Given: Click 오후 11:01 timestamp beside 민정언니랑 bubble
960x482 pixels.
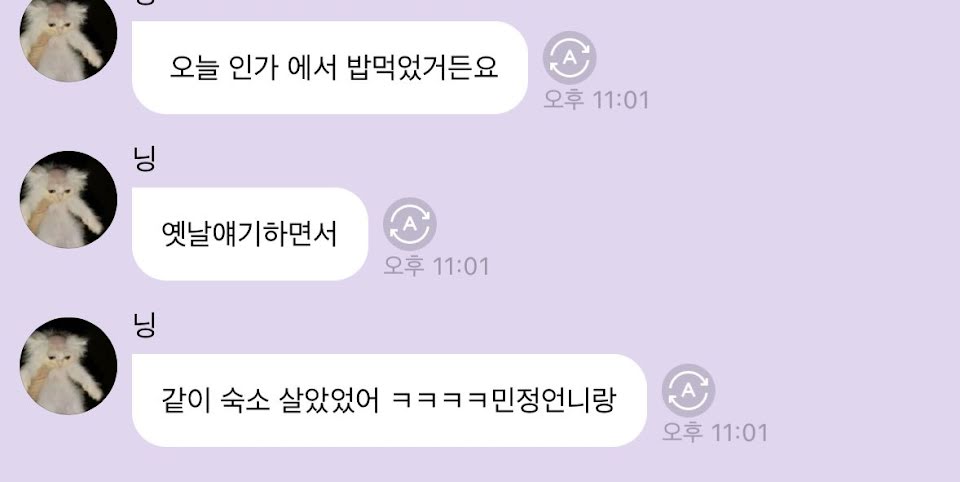Looking at the screenshot, I should [714, 433].
